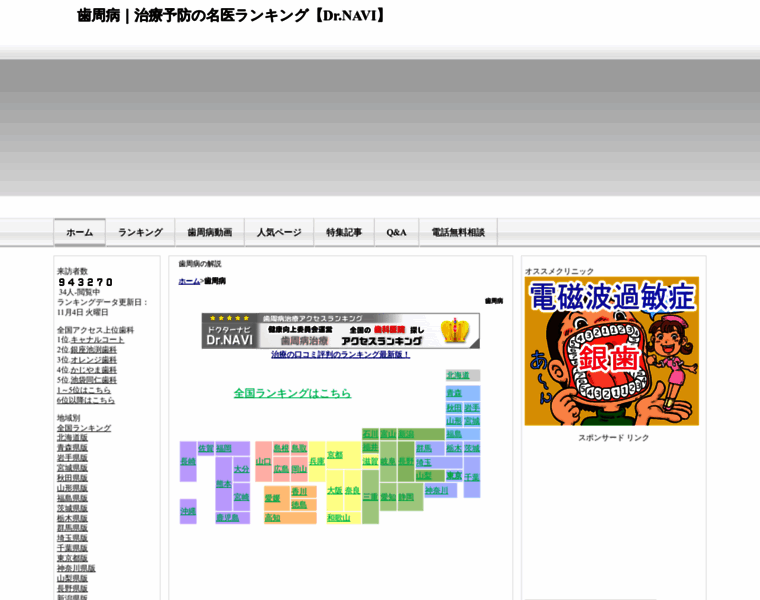Click the 全国ランキングはこちら link

pos(292,393)
